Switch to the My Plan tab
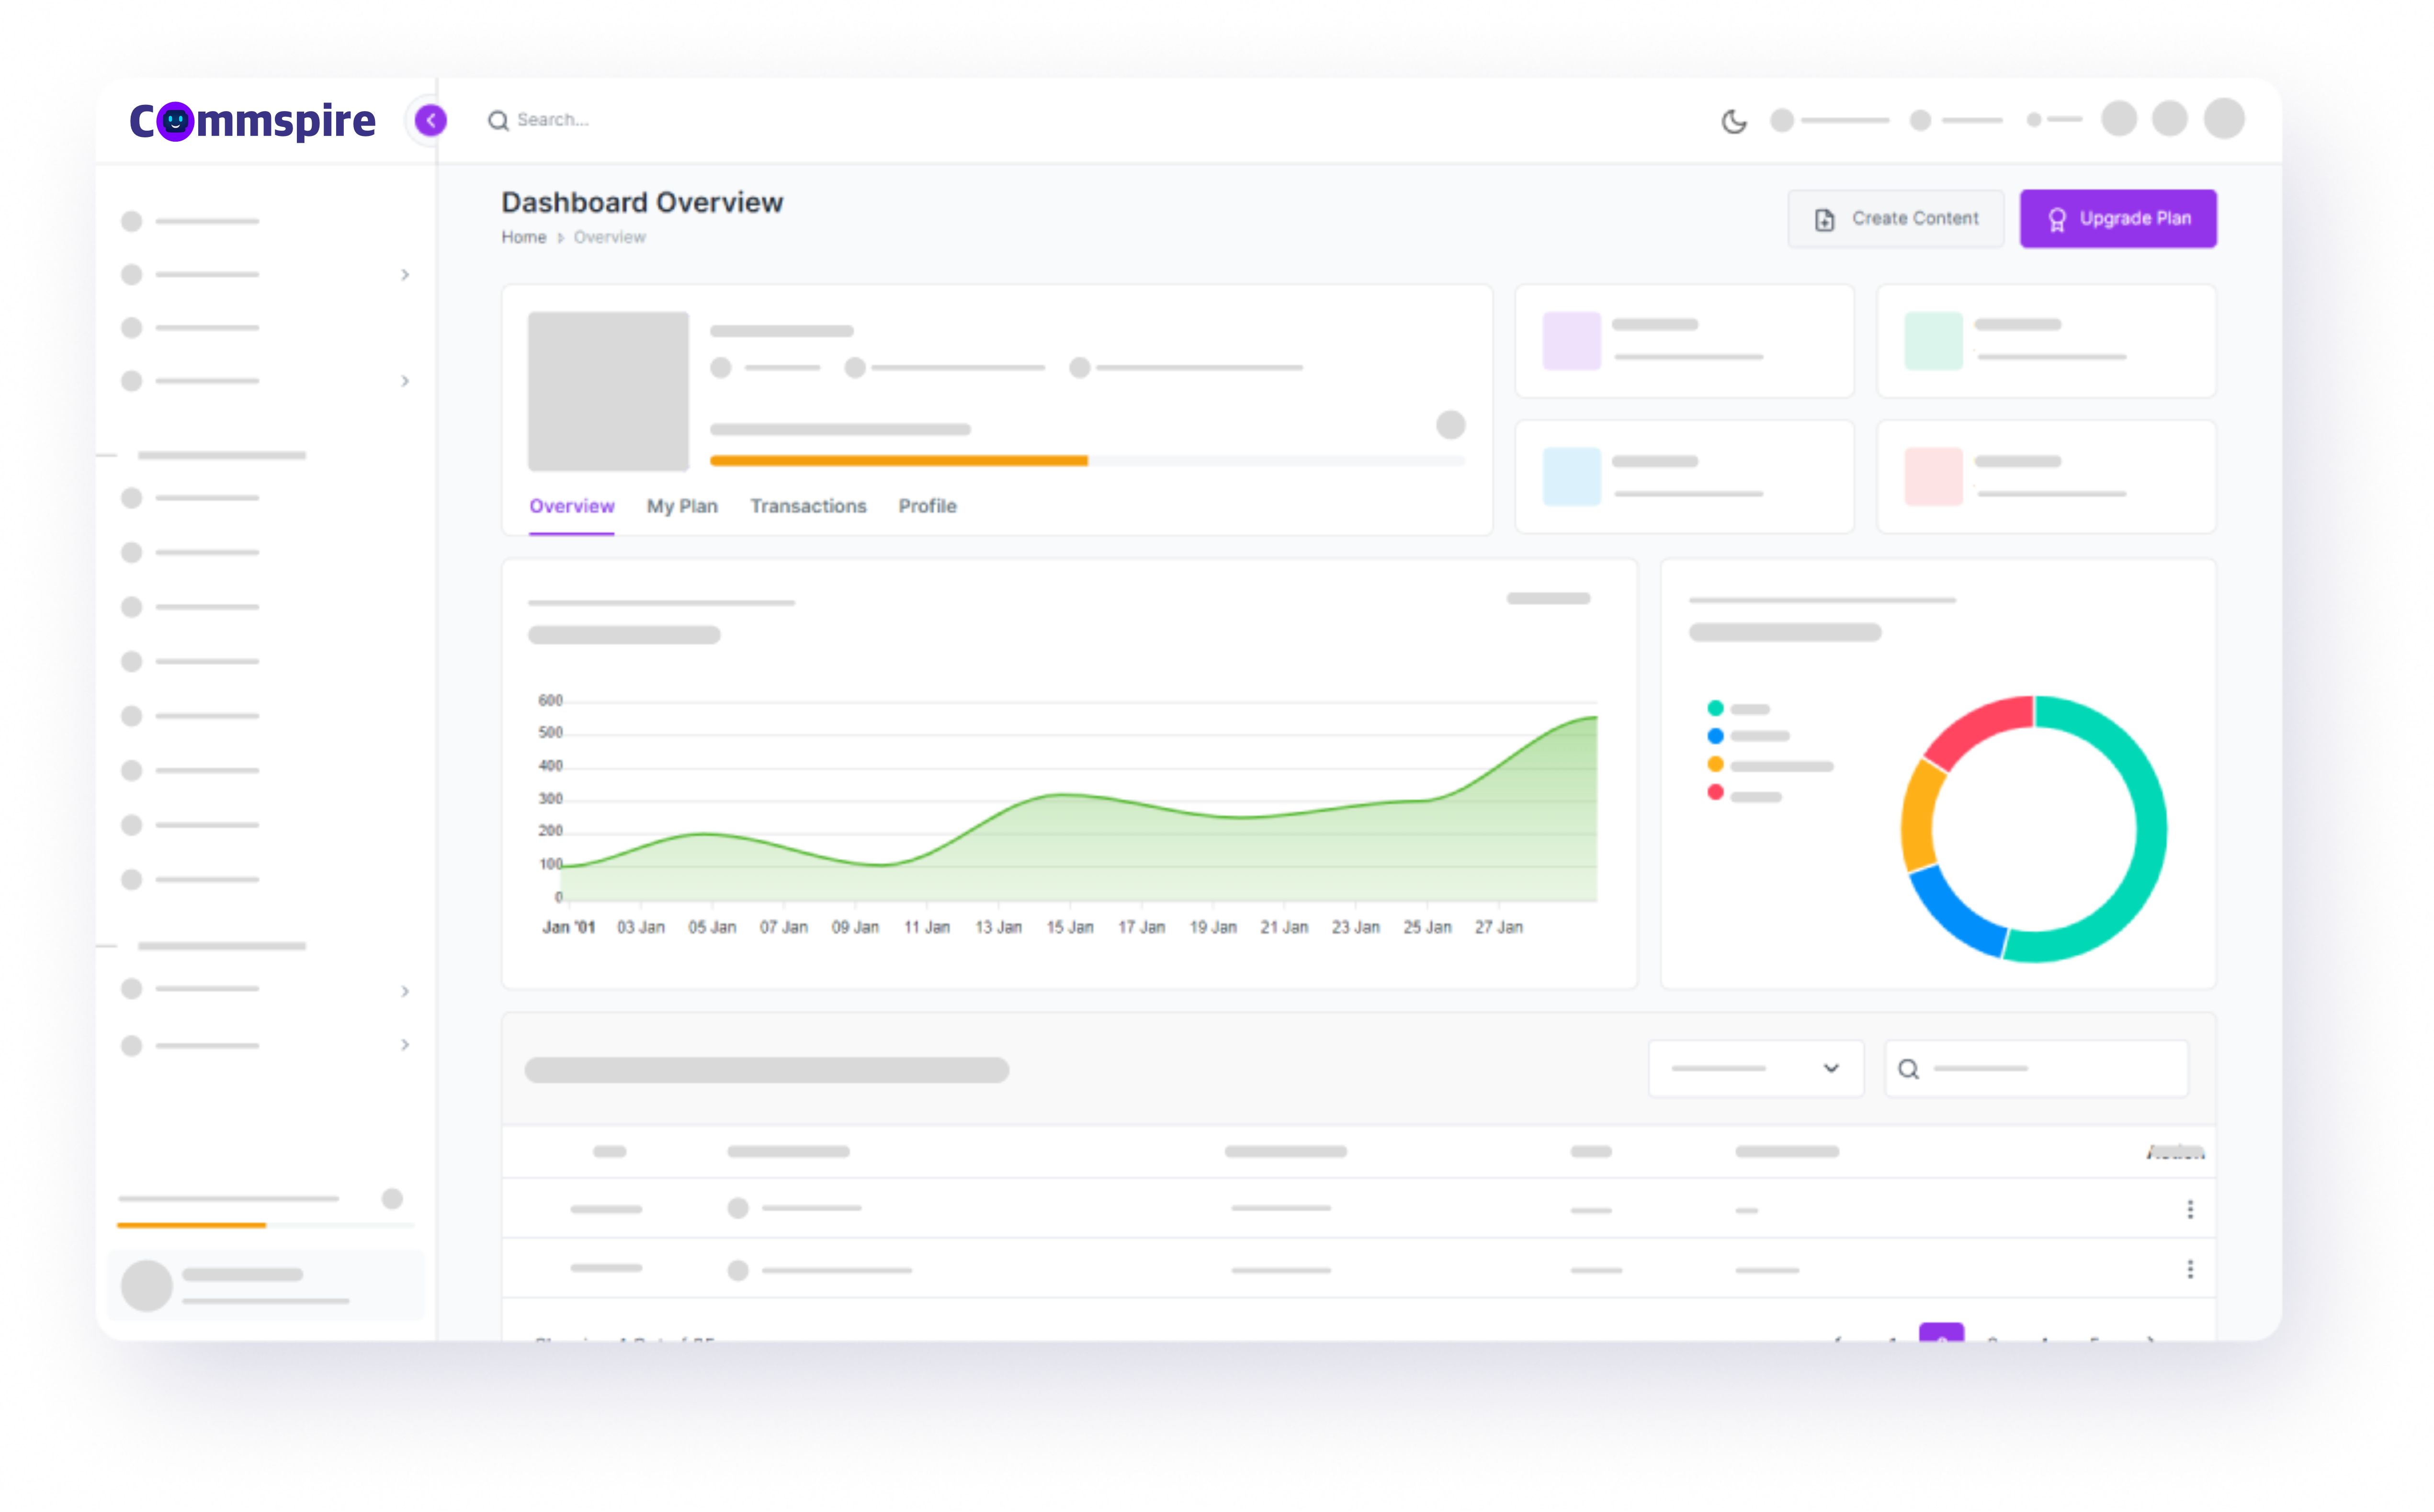Image resolution: width=2434 pixels, height=1512 pixels. (682, 506)
